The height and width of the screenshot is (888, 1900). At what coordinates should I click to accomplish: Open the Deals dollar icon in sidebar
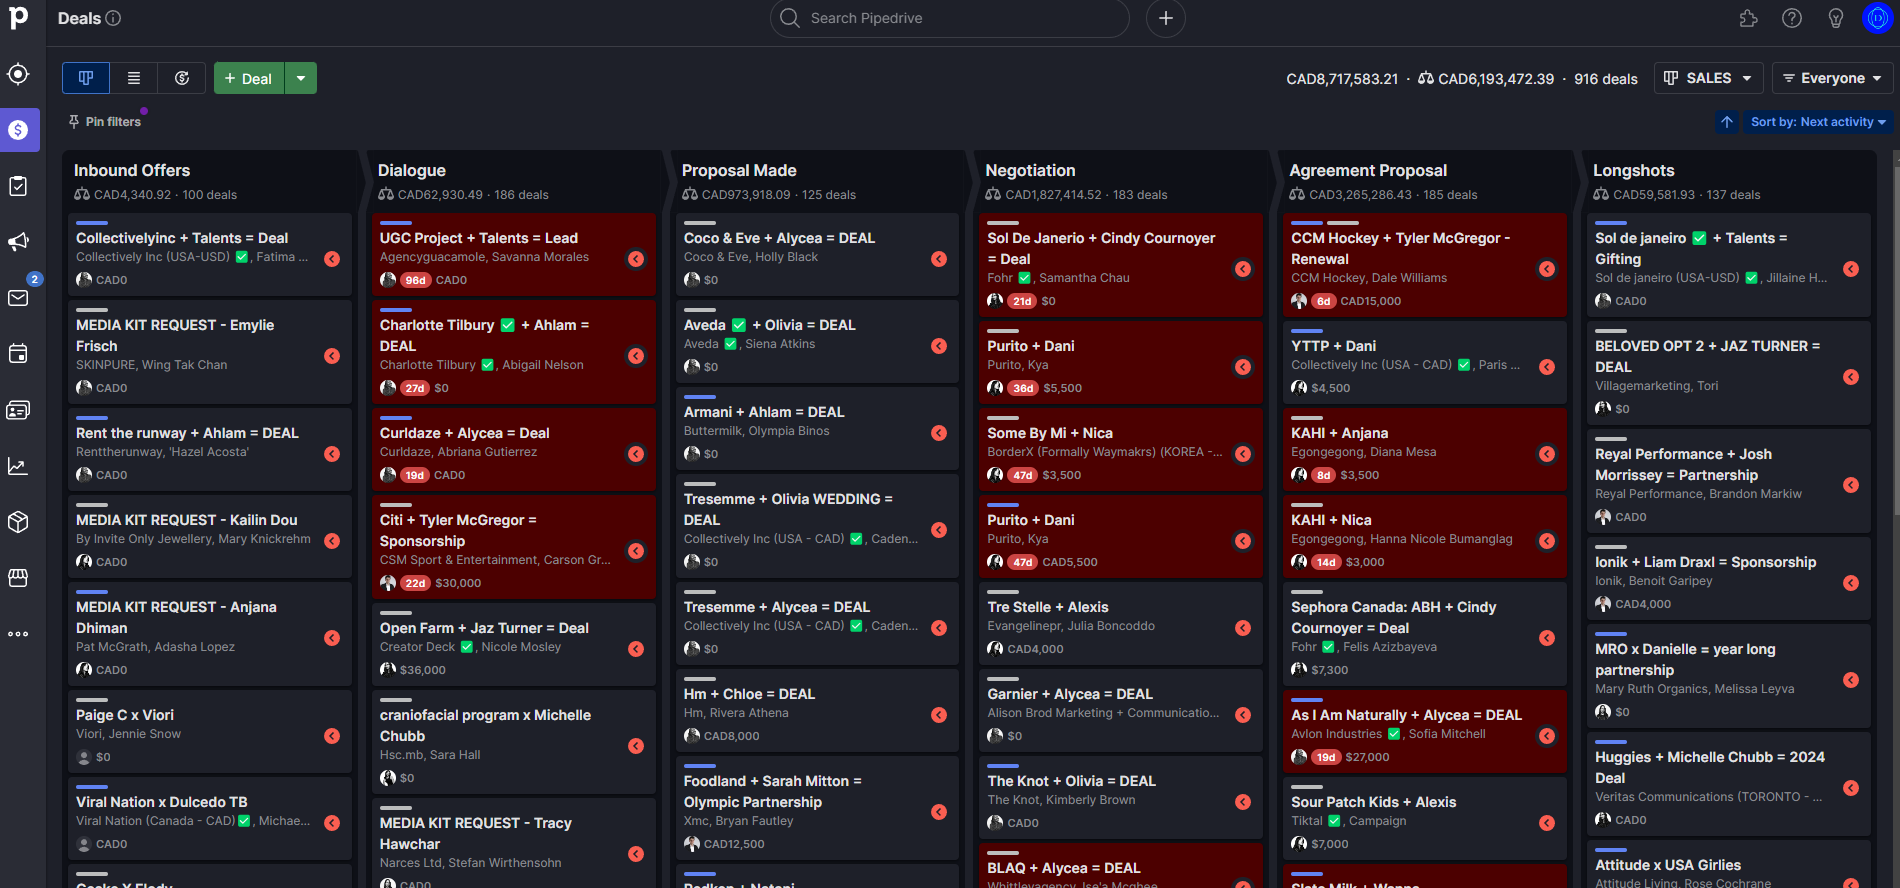pyautogui.click(x=18, y=130)
